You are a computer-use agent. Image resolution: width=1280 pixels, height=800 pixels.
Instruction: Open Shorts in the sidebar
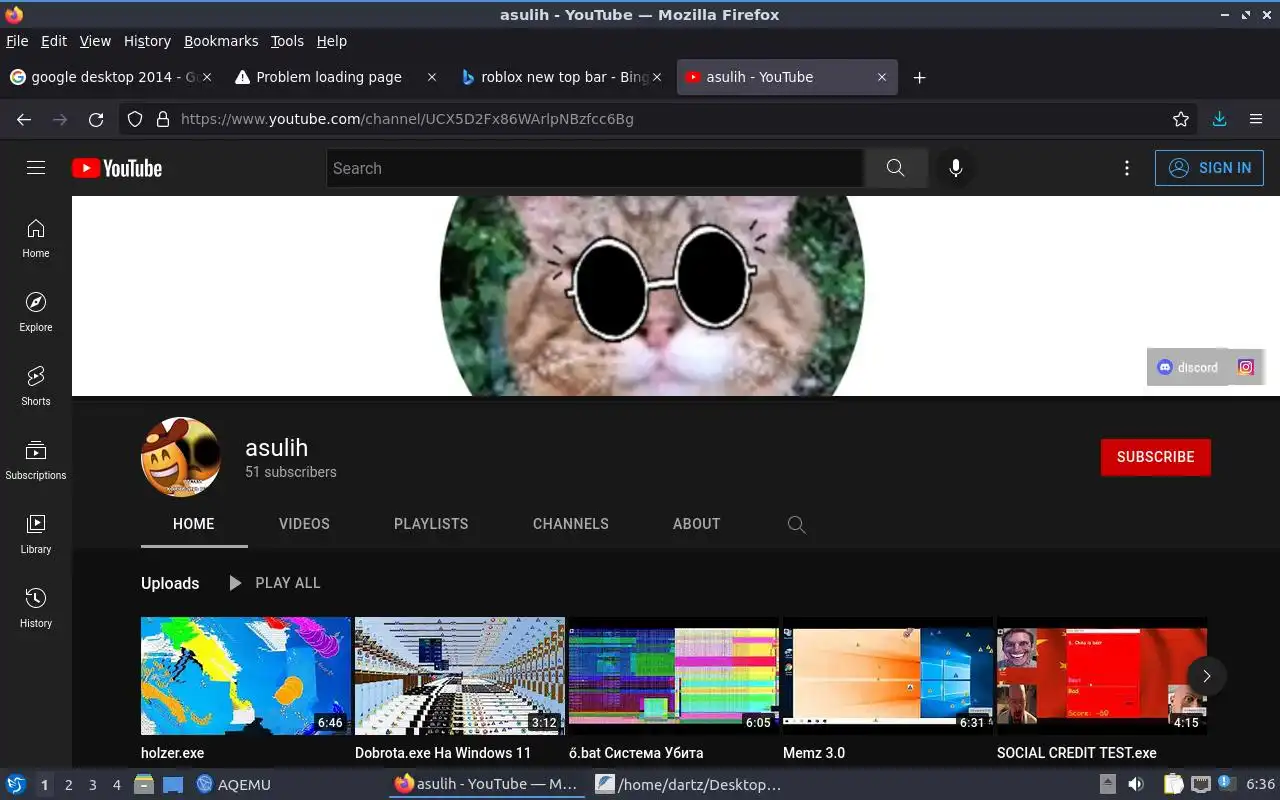coord(36,386)
